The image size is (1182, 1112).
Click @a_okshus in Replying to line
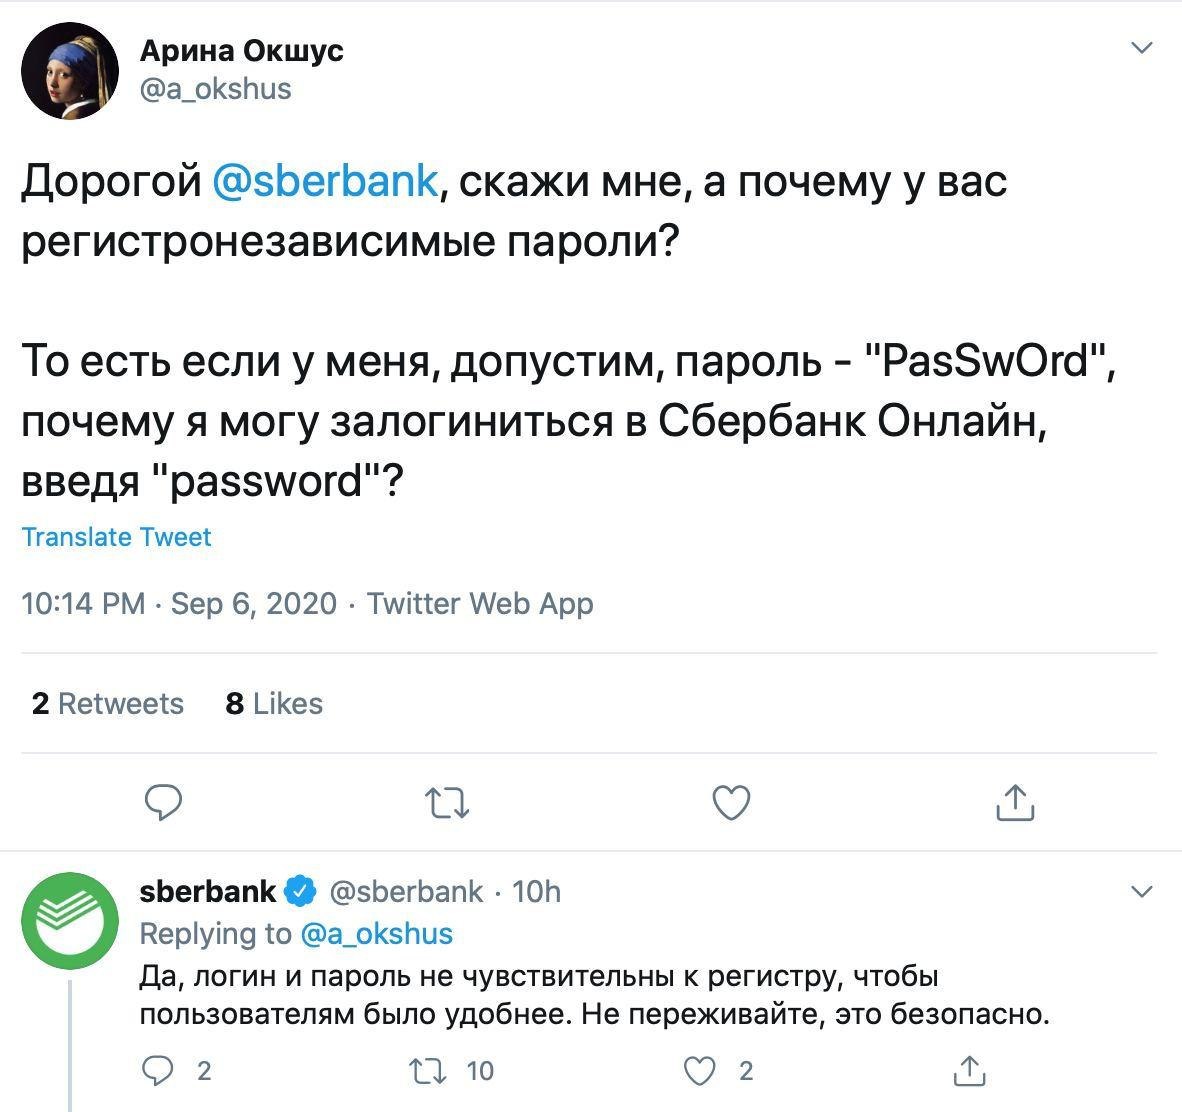pyautogui.click(x=376, y=933)
